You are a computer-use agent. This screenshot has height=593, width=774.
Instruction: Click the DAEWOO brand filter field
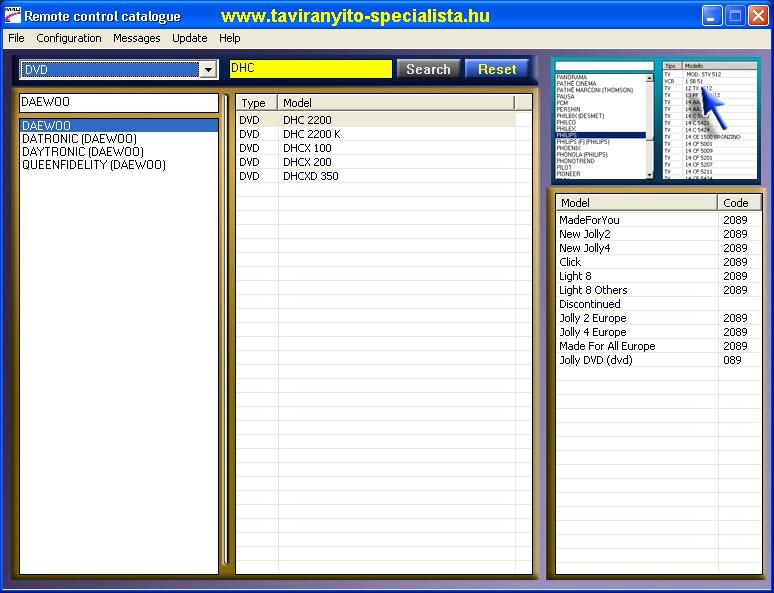118,103
